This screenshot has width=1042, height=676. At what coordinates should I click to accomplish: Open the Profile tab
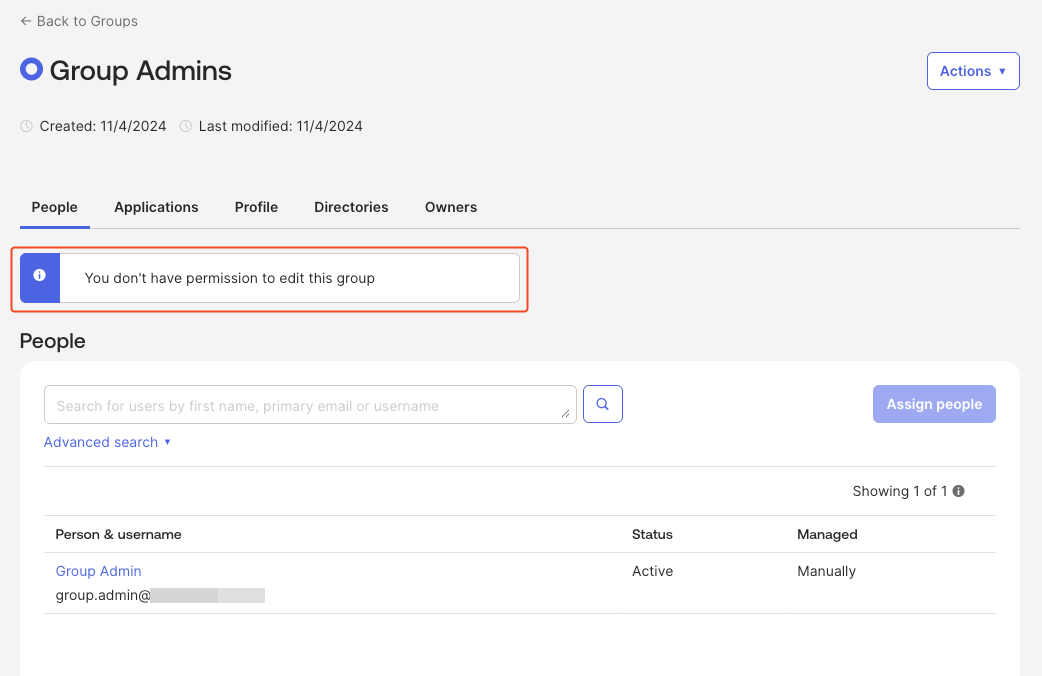coord(256,207)
